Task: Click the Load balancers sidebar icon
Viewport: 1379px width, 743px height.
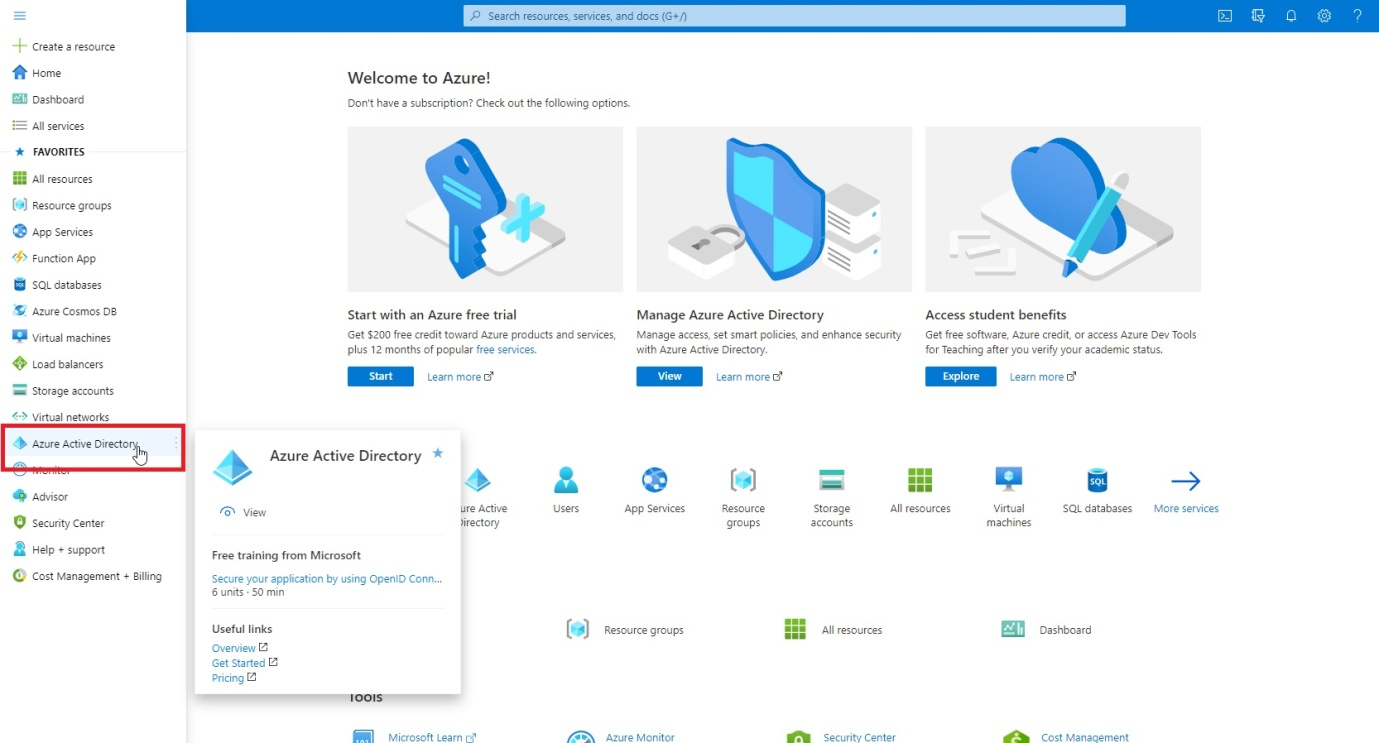Action: click(19, 364)
